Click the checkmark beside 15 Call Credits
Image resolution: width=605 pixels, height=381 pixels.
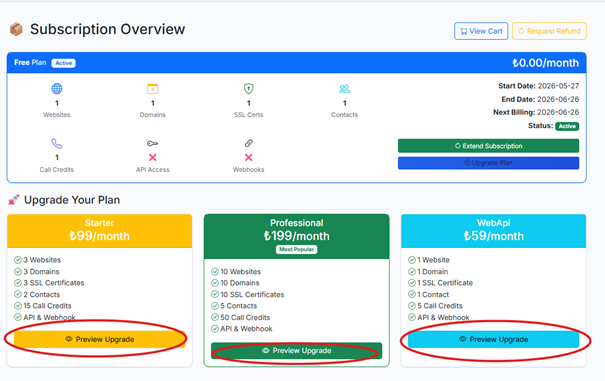coord(18,306)
